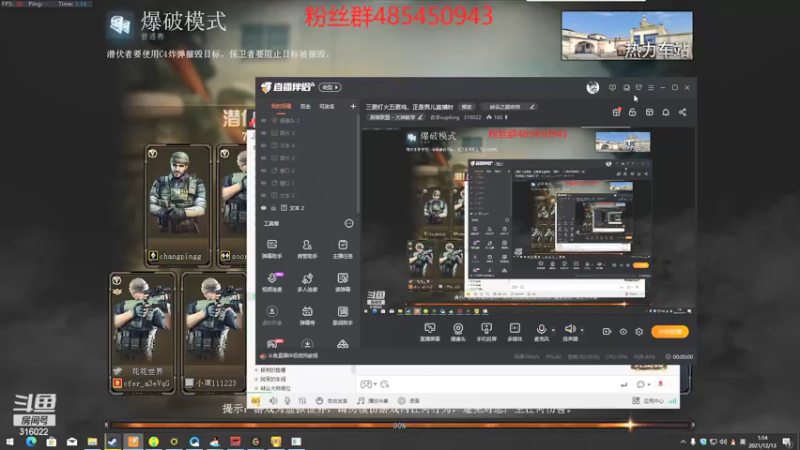This screenshot has height=450, width=800.
Task: Open the 弹幕助手 tool in toolbox
Action: (x=272, y=249)
